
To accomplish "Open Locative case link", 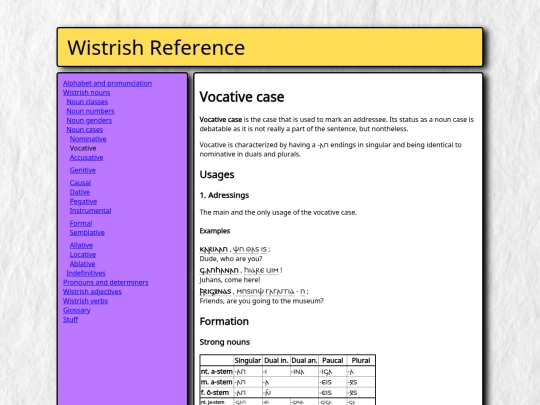I will coord(83,255).
